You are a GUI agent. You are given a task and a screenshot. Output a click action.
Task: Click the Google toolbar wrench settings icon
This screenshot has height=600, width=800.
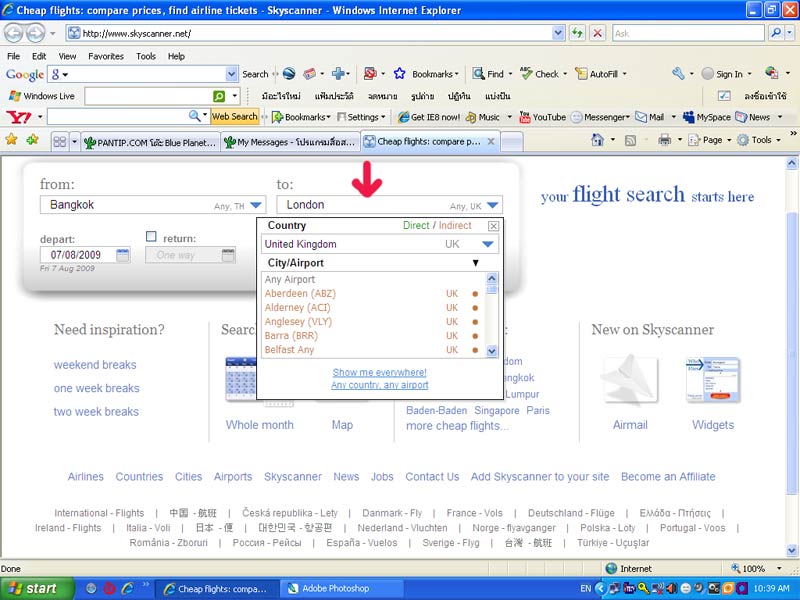pyautogui.click(x=678, y=74)
